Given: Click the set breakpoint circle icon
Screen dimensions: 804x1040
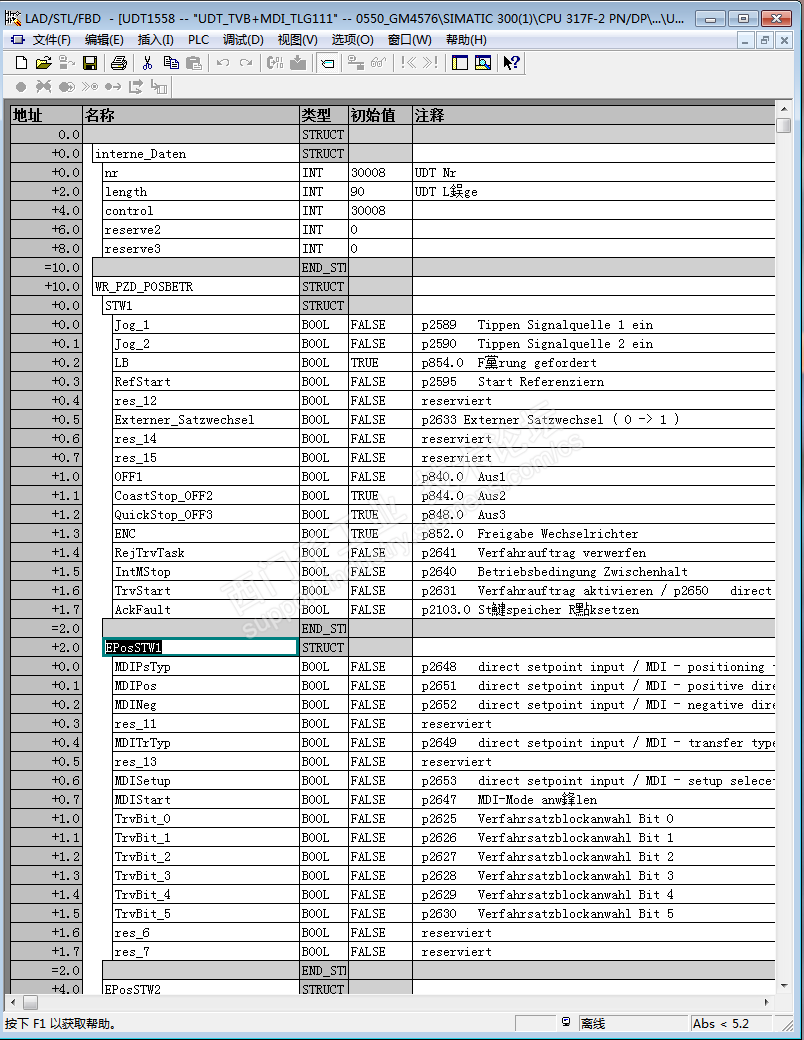Looking at the screenshot, I should click(x=21, y=87).
